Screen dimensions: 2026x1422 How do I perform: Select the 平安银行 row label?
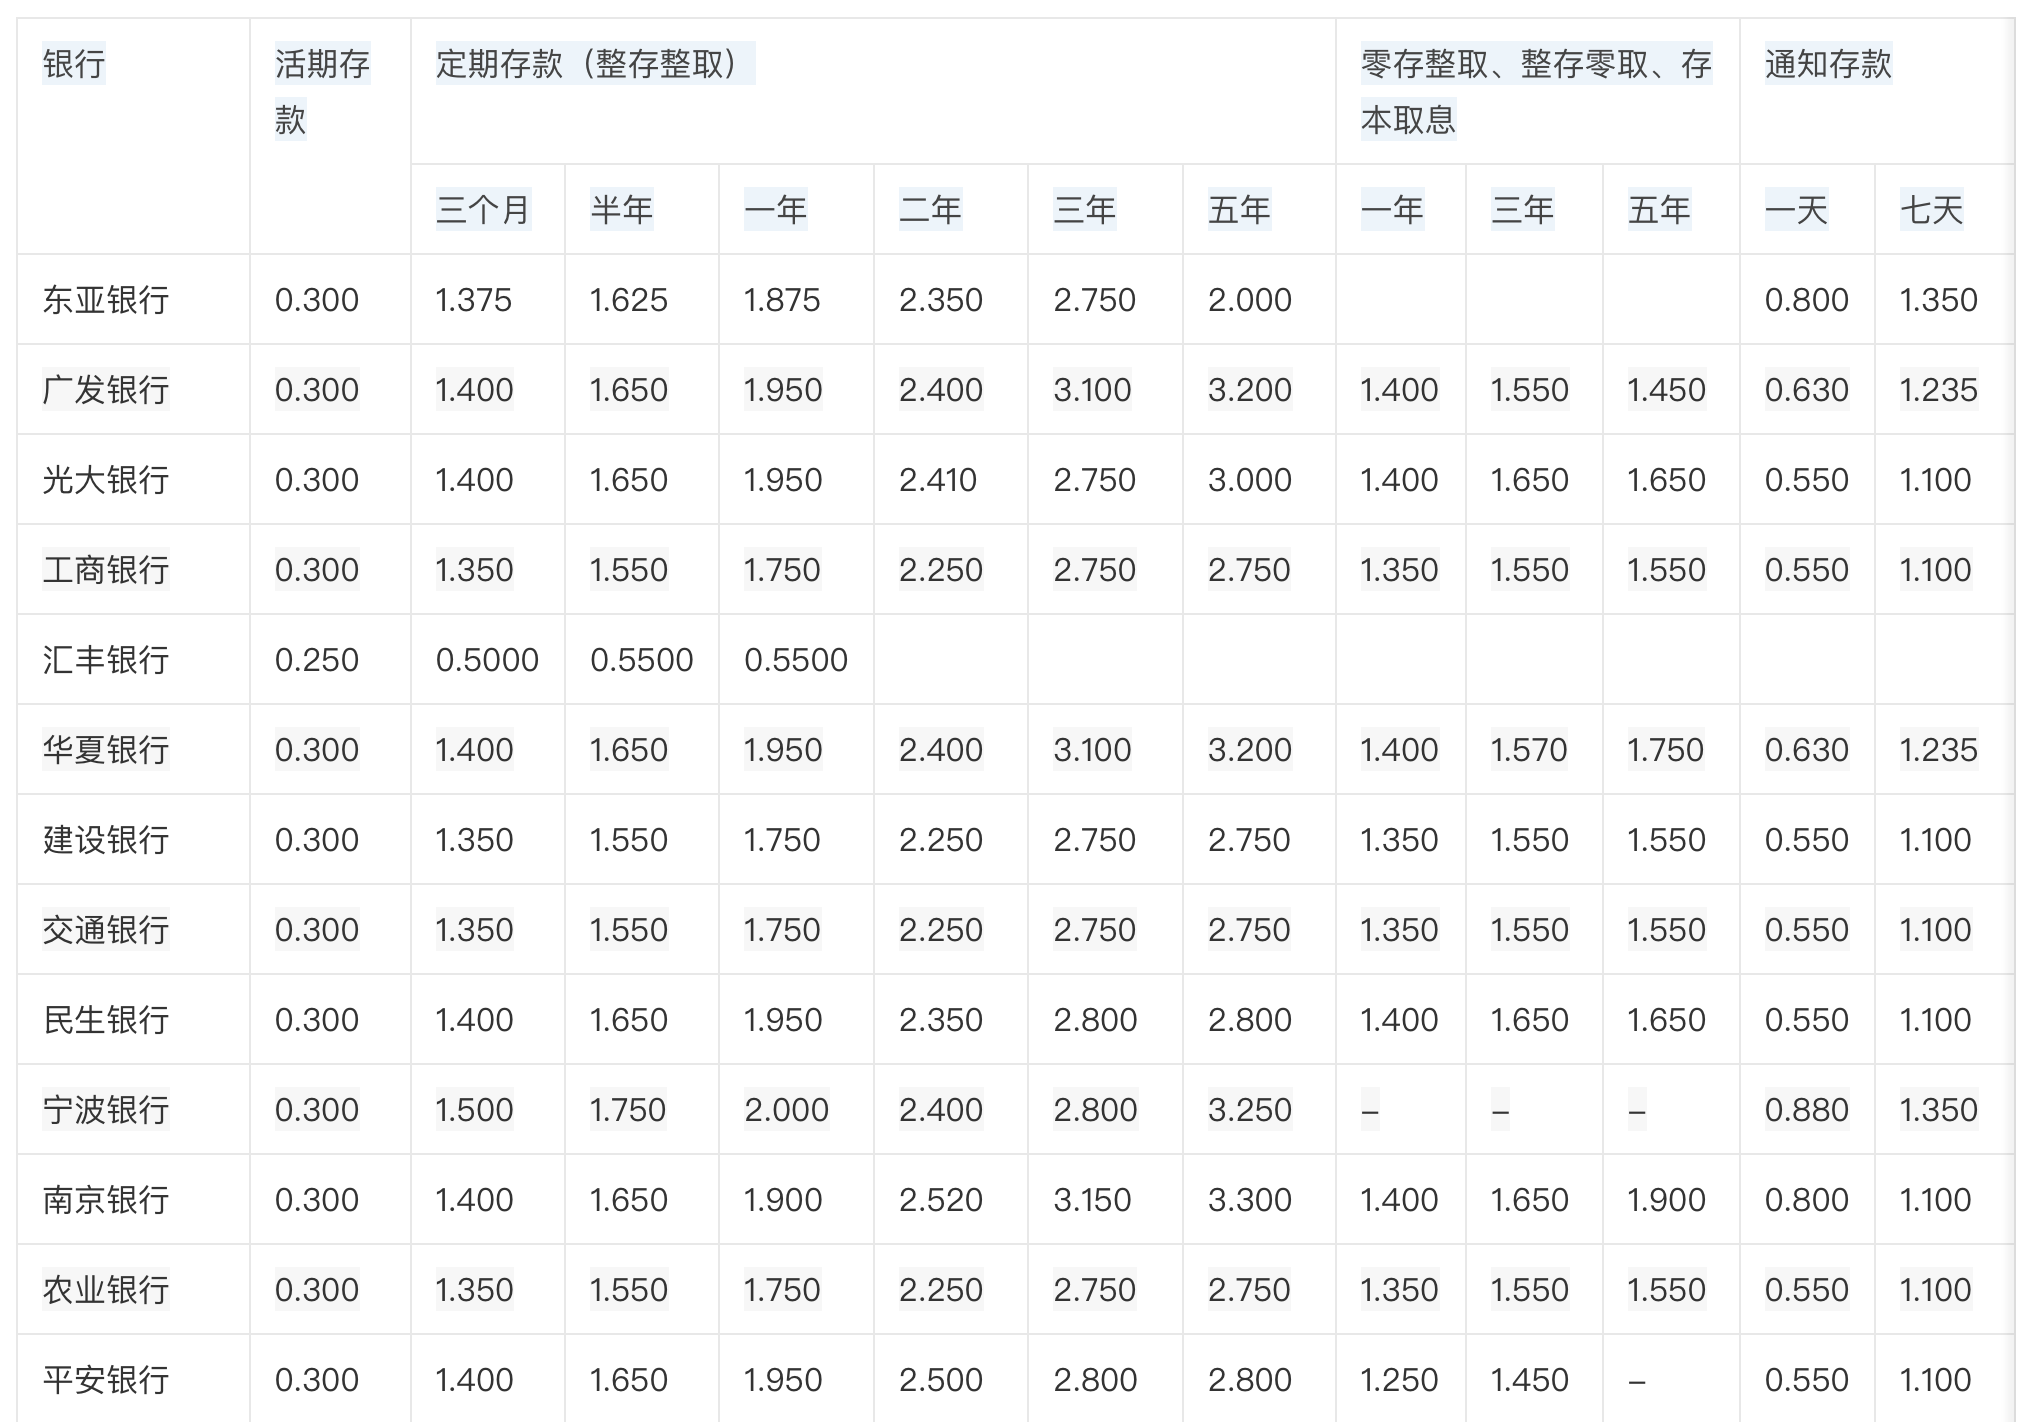point(106,1380)
